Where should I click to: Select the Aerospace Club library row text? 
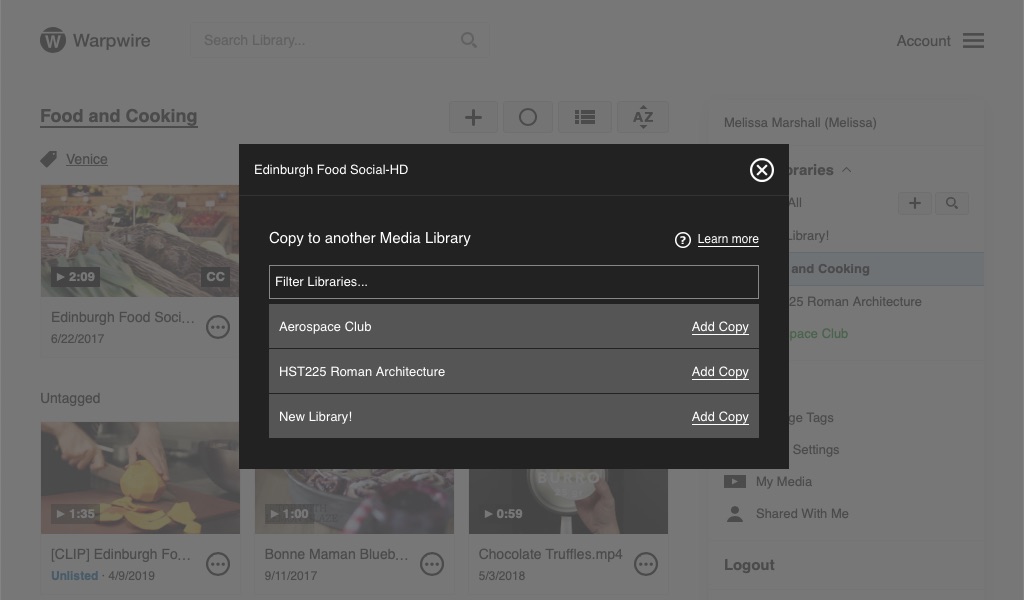(325, 326)
